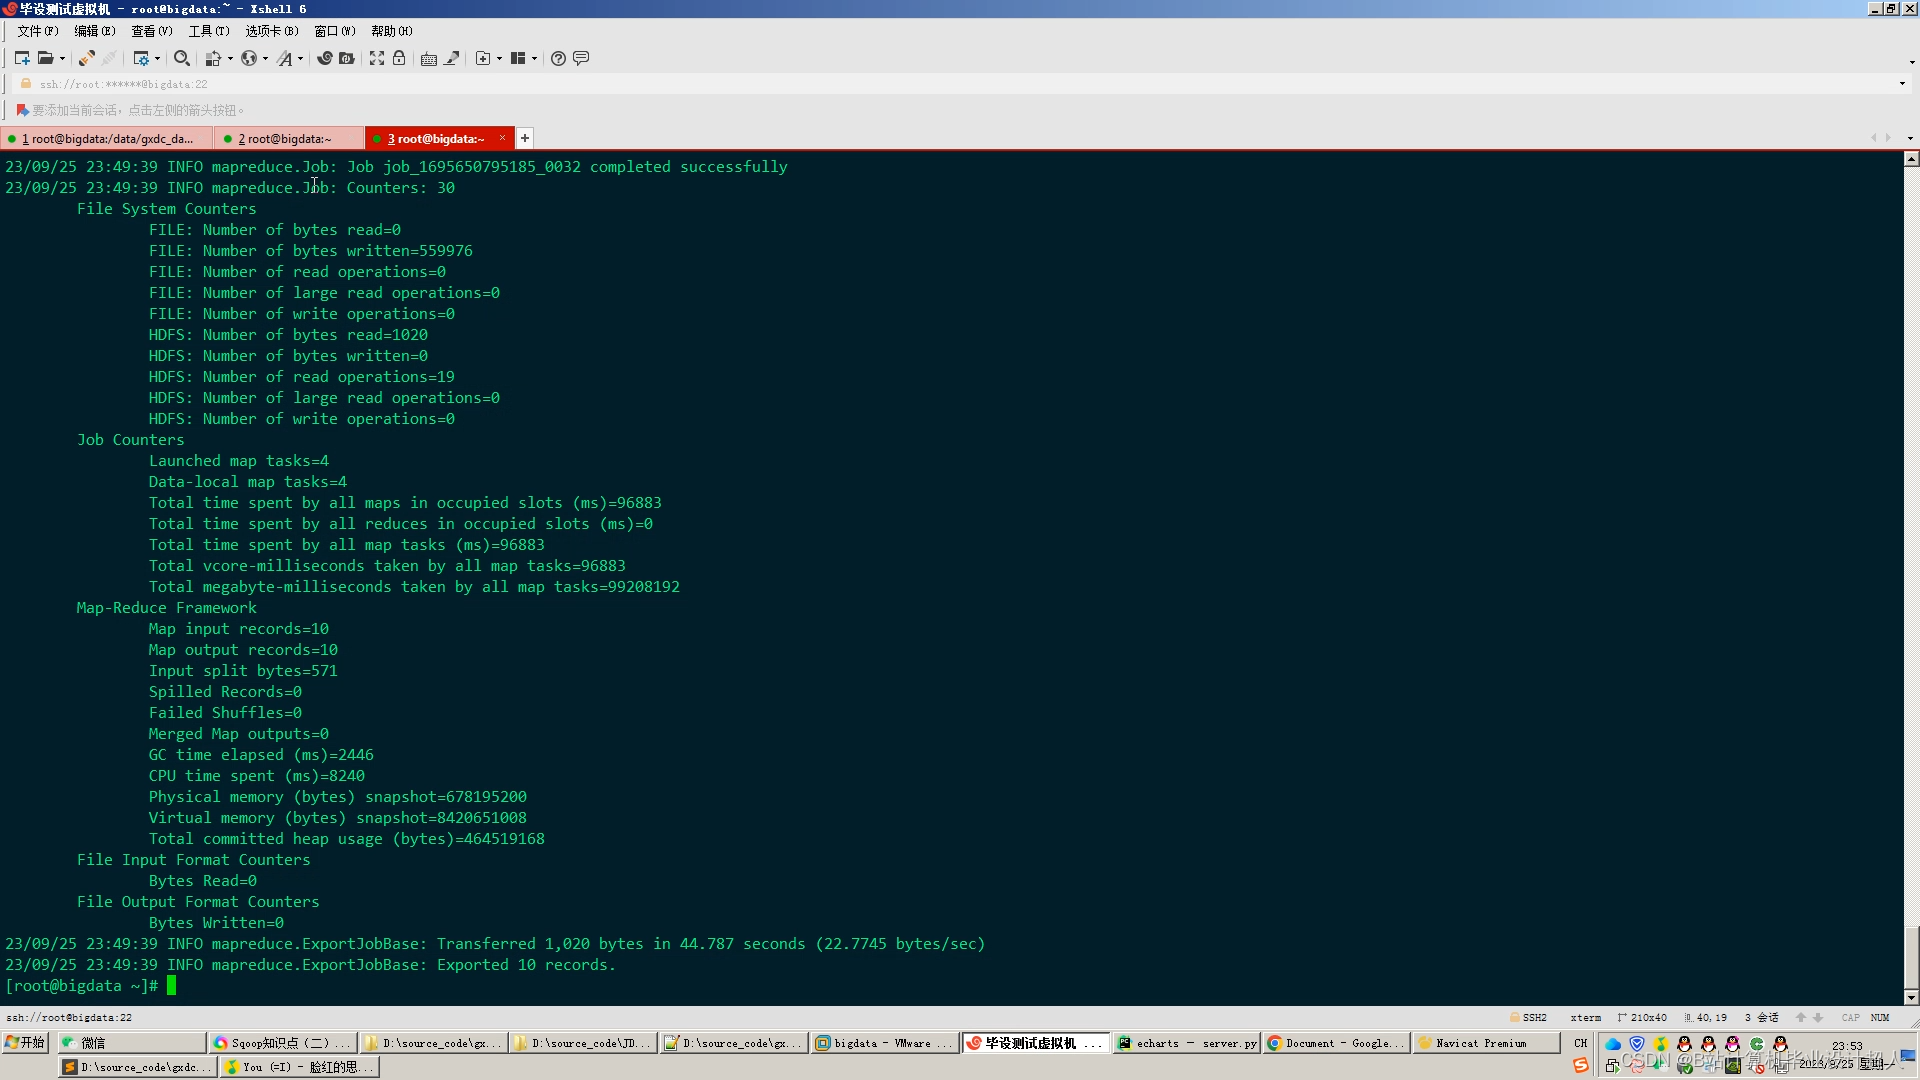Click the New Session toolbar icon
Screen dimensions: 1920x1080
pyautogui.click(x=22, y=58)
